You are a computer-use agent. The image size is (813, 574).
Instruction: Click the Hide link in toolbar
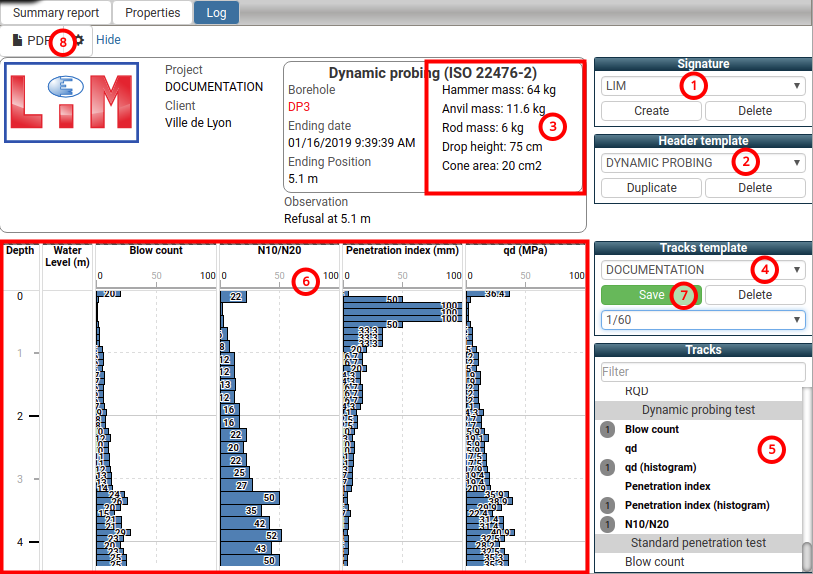click(x=108, y=41)
